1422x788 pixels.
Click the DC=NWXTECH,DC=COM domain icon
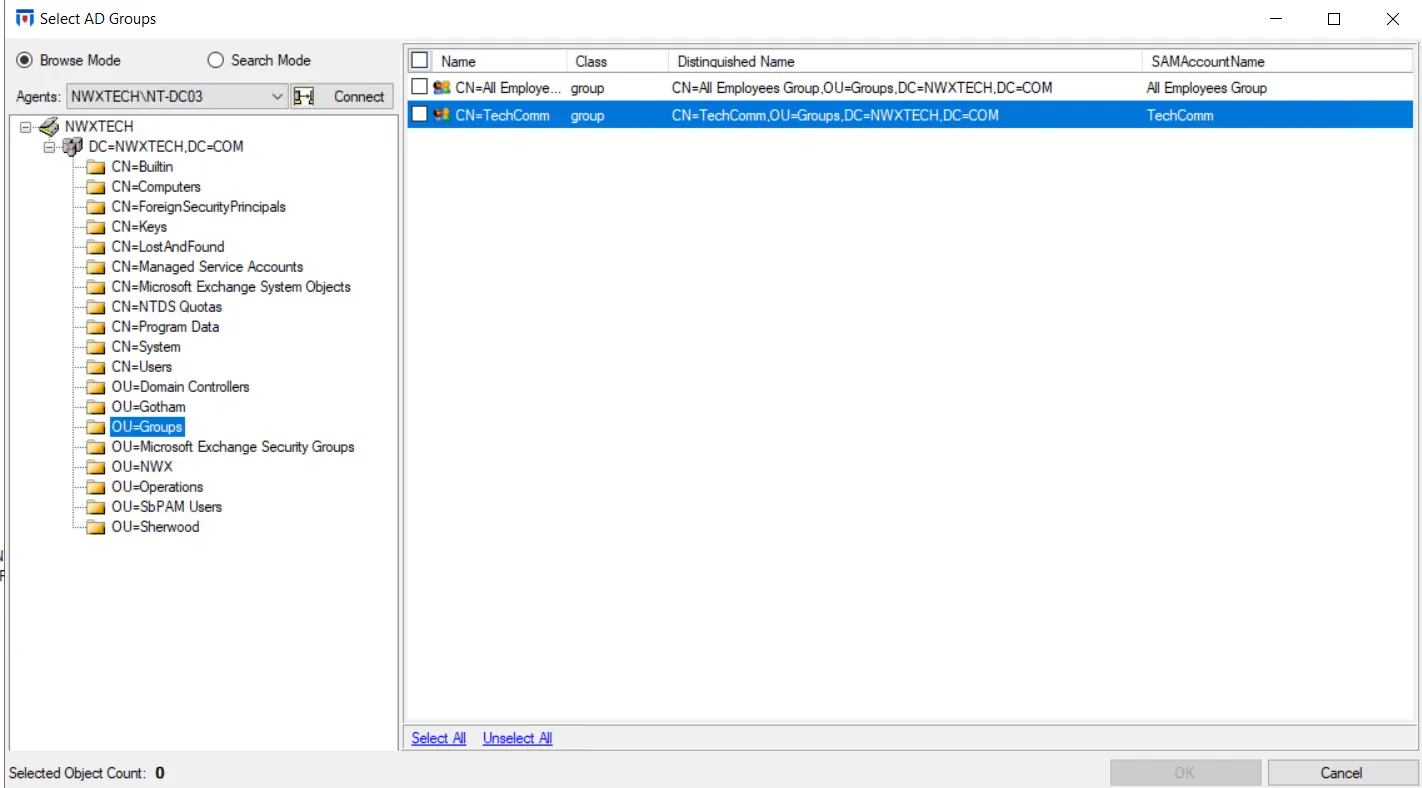point(73,146)
